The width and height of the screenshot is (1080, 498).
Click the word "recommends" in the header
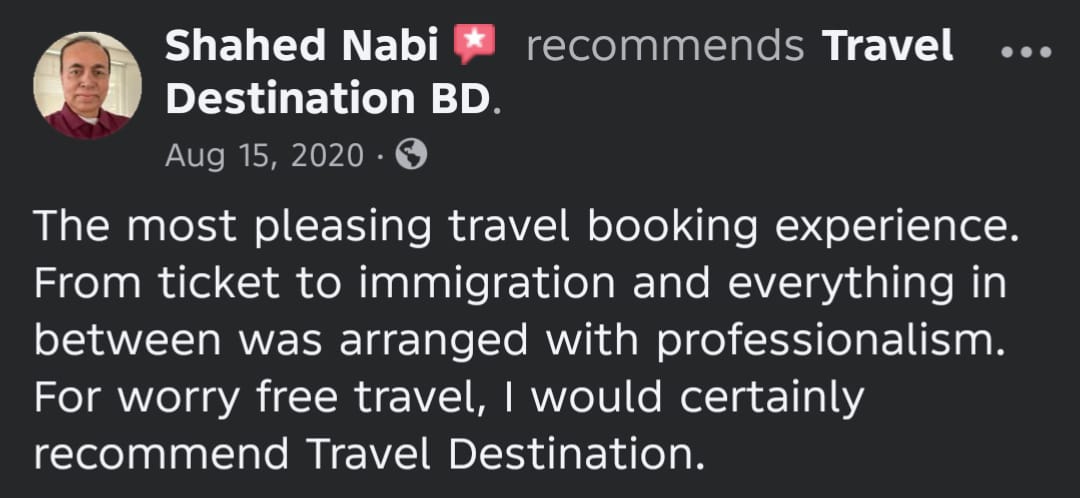click(x=665, y=46)
